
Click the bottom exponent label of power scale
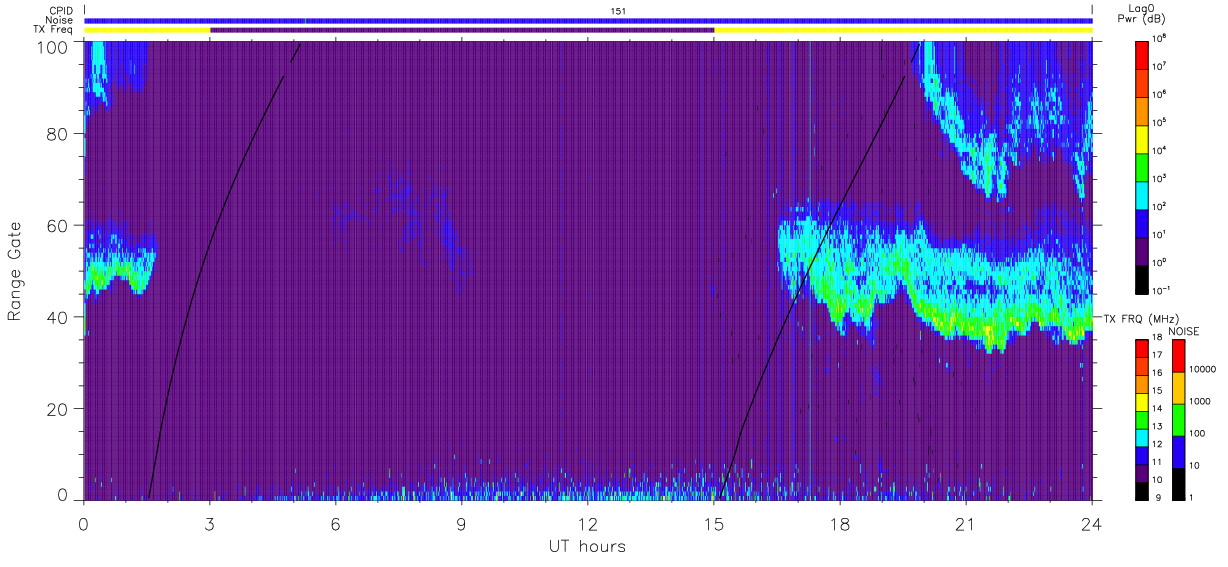(1162, 290)
